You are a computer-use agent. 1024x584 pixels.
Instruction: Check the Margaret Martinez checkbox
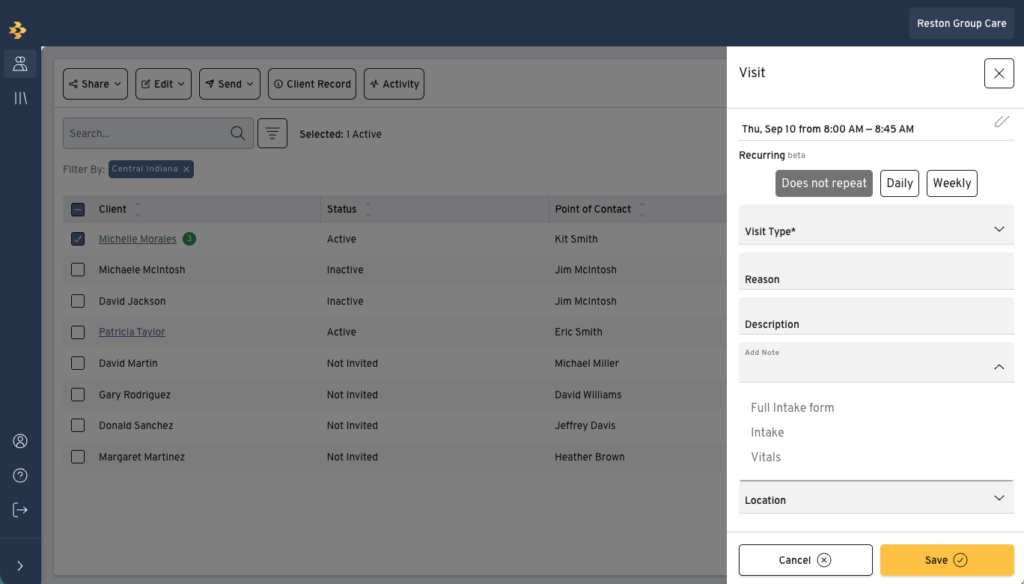click(78, 457)
